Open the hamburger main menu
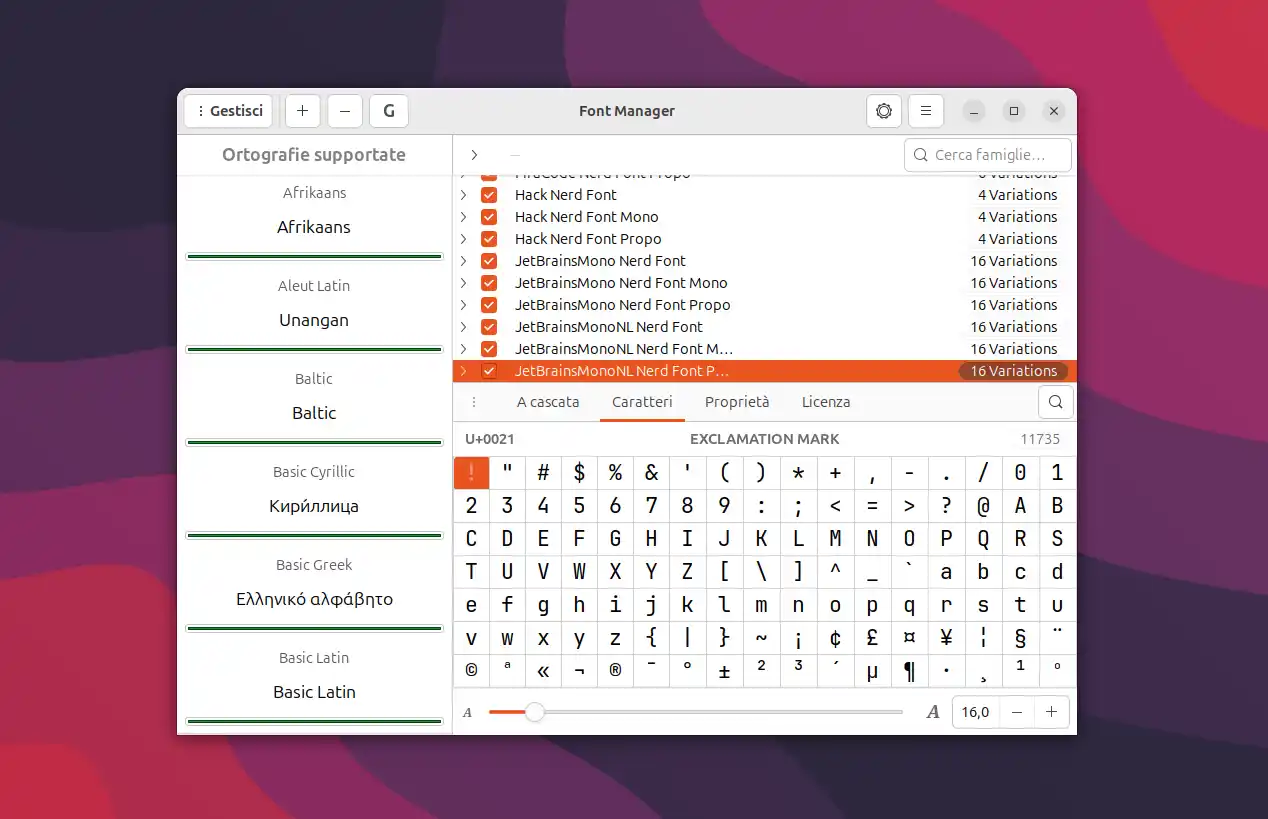The width and height of the screenshot is (1268, 819). pos(926,111)
